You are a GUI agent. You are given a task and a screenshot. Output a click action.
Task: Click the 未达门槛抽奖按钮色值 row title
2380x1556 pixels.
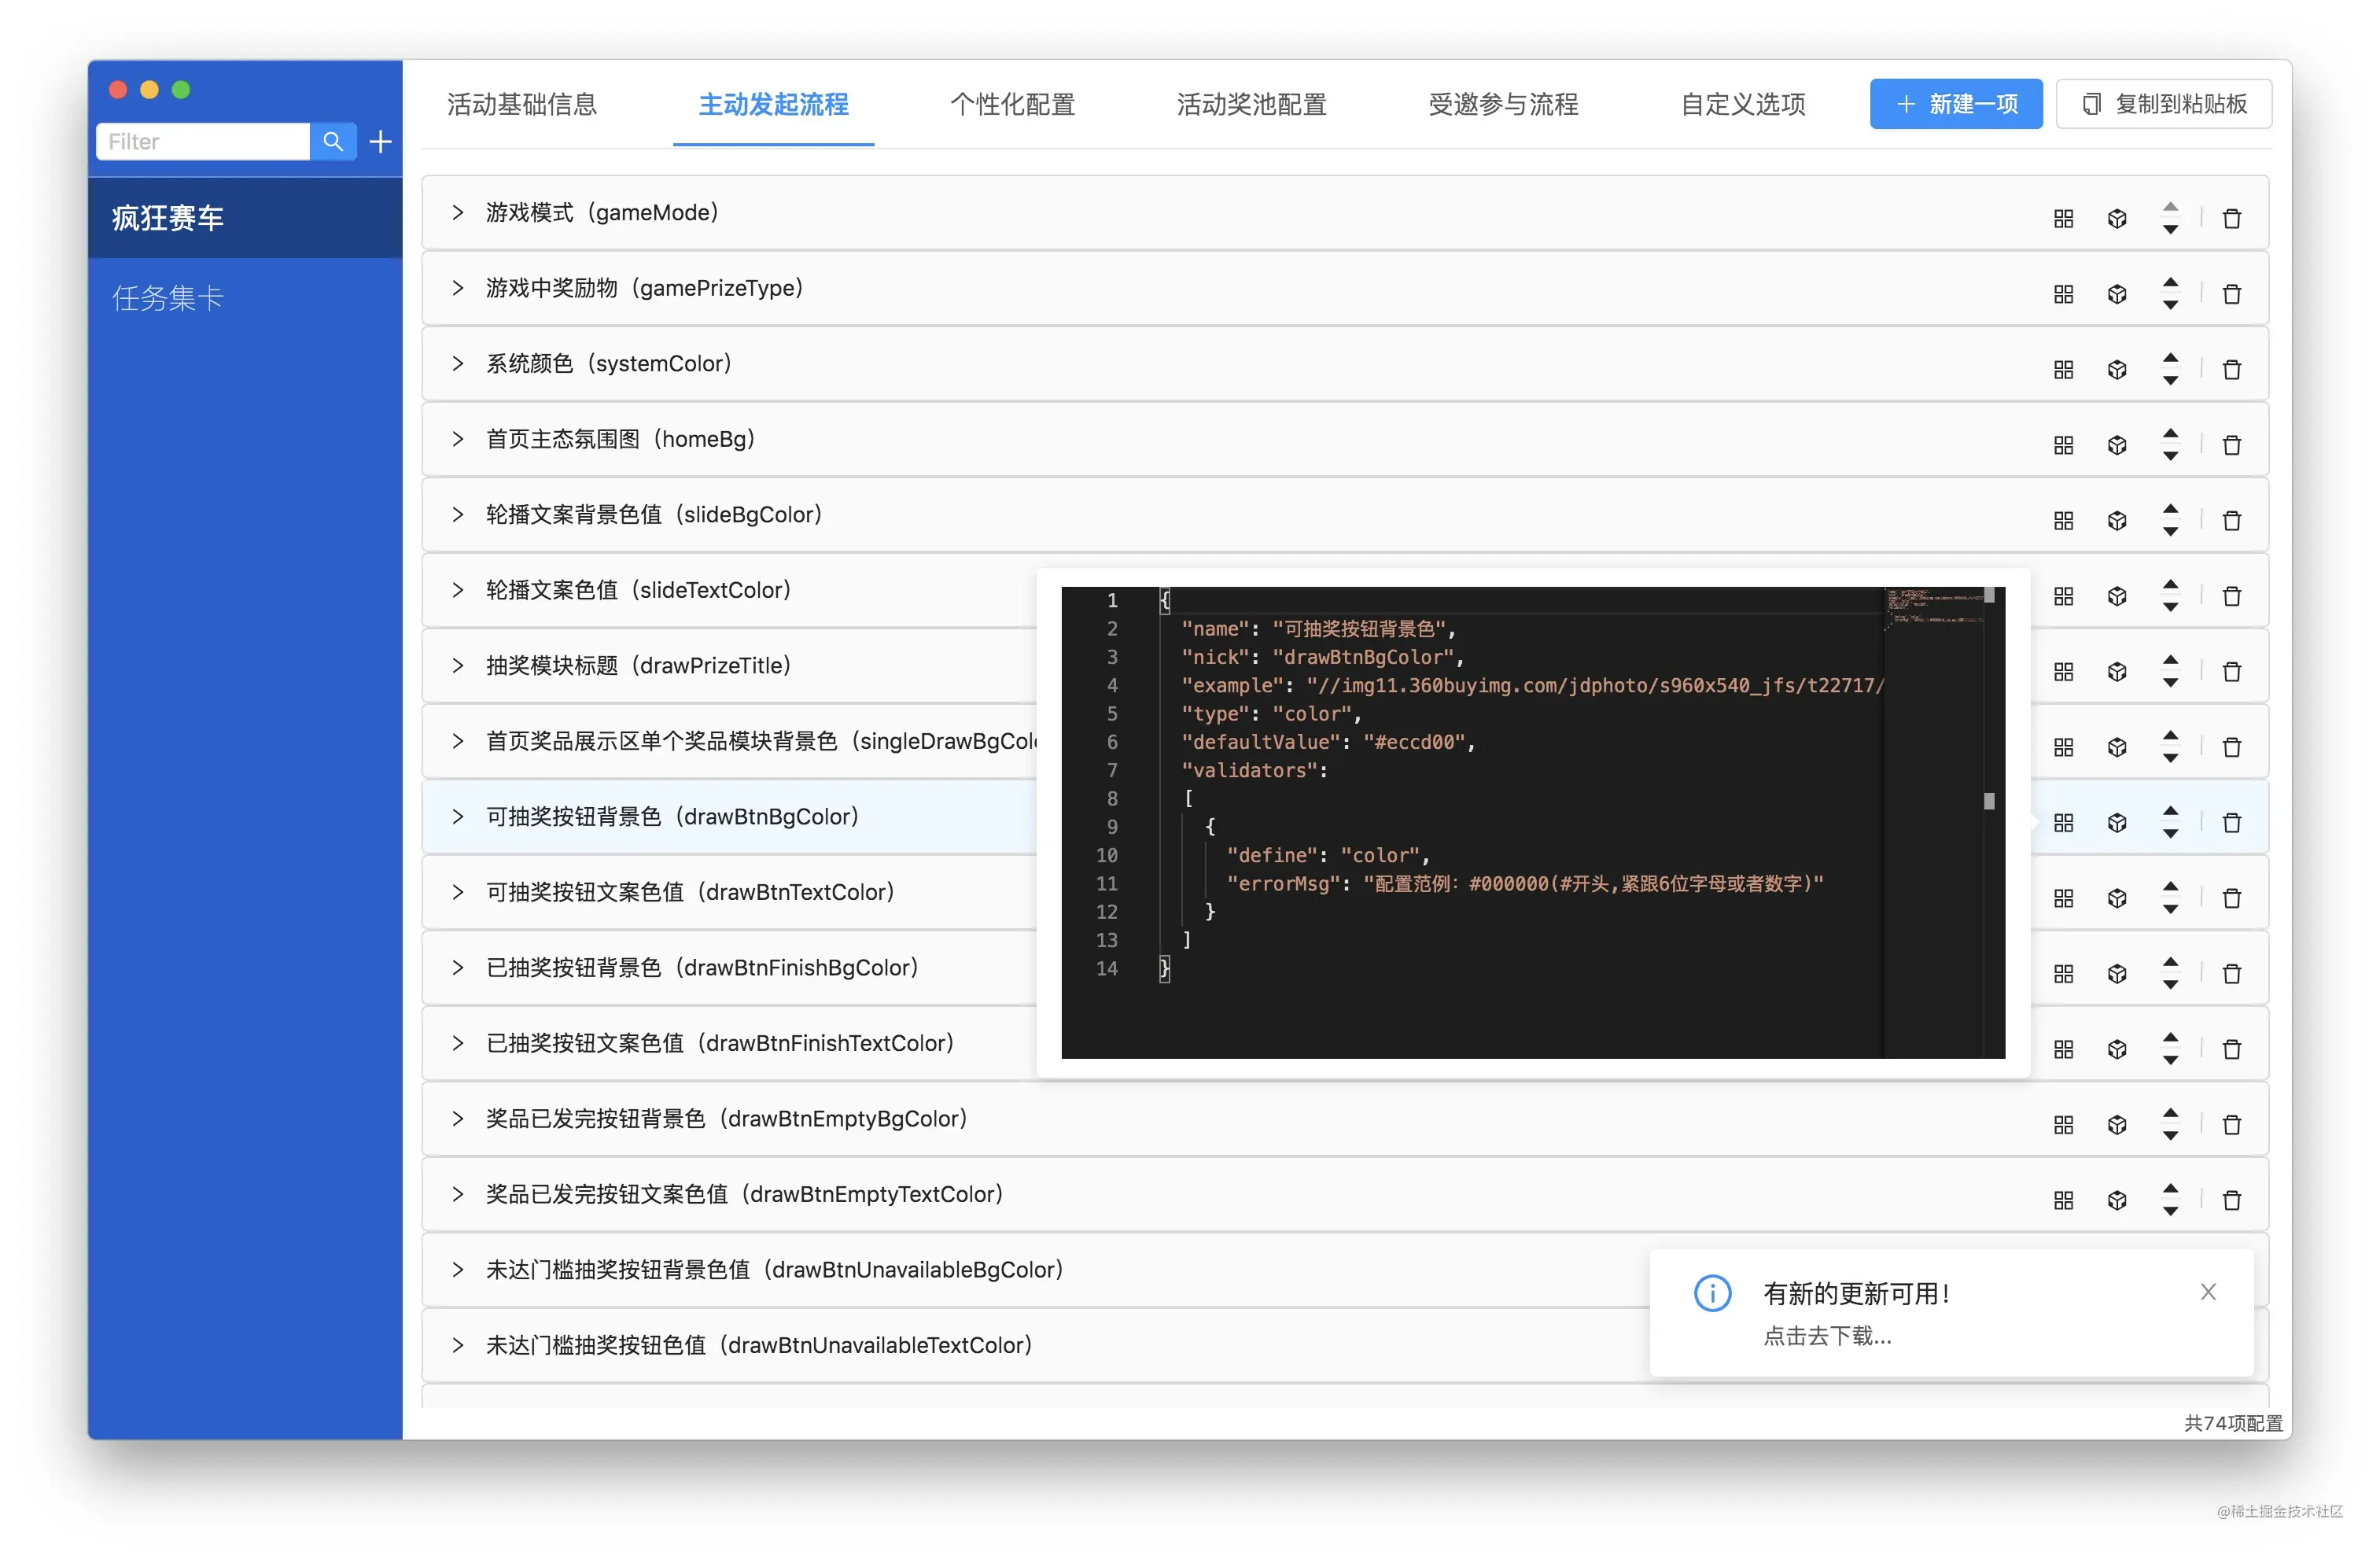(x=759, y=1345)
